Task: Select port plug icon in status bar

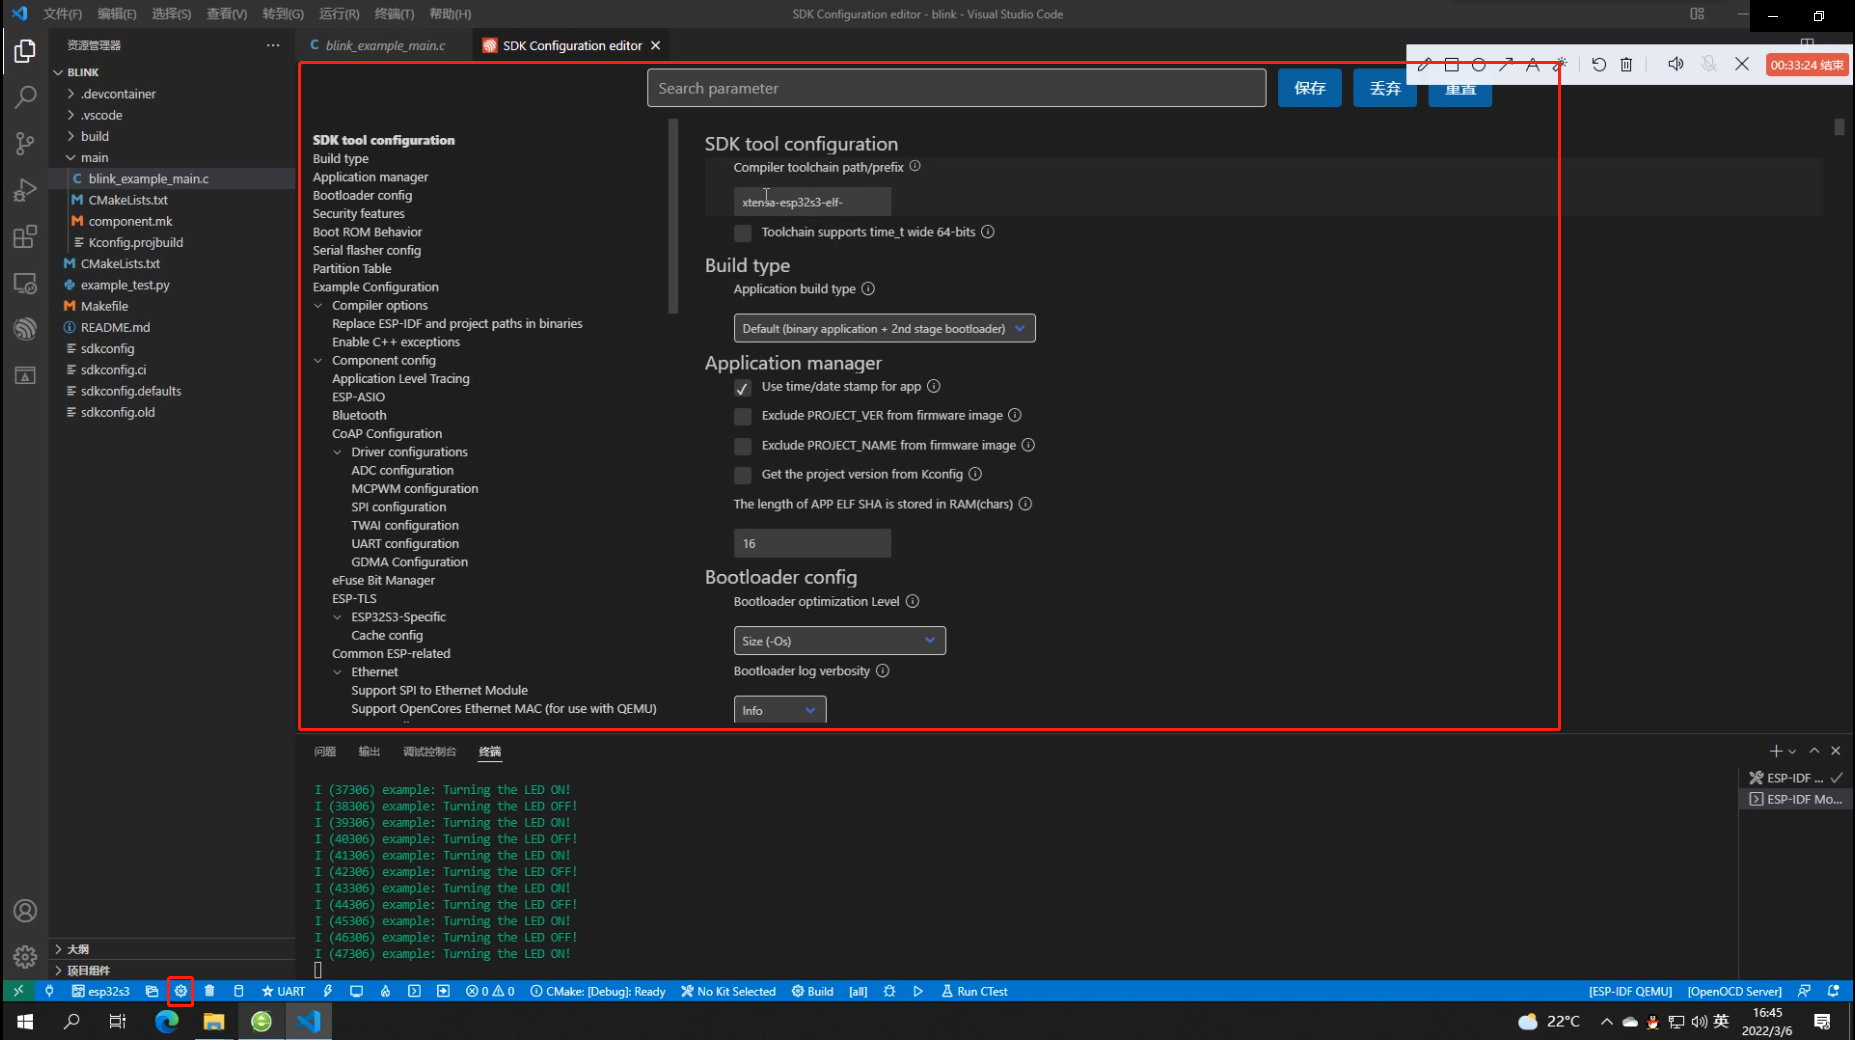Action: pos(49,991)
